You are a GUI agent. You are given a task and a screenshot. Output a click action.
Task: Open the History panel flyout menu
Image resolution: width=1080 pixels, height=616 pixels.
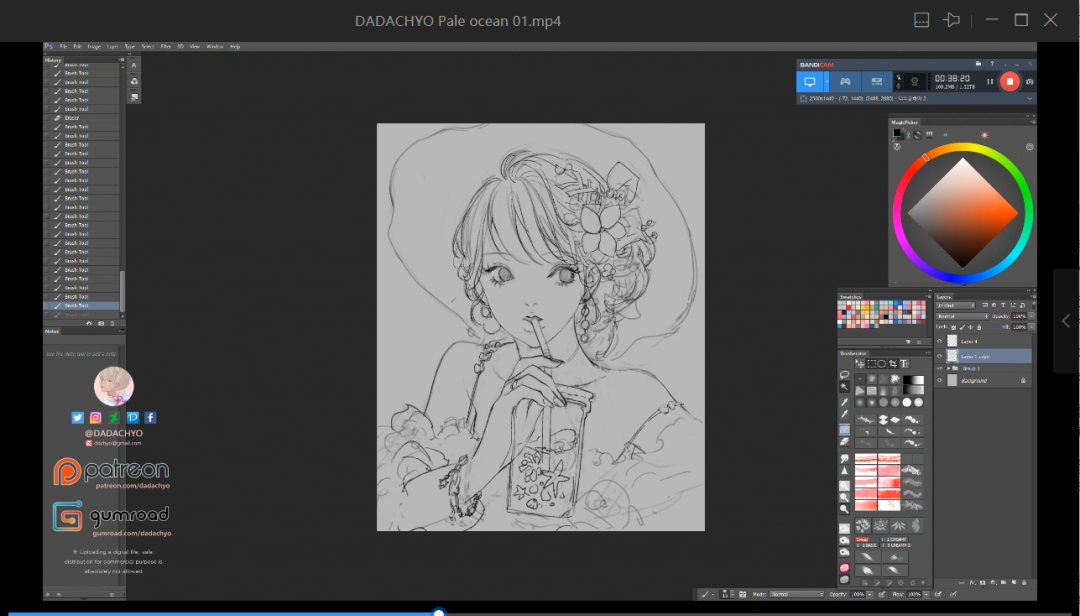pos(121,60)
